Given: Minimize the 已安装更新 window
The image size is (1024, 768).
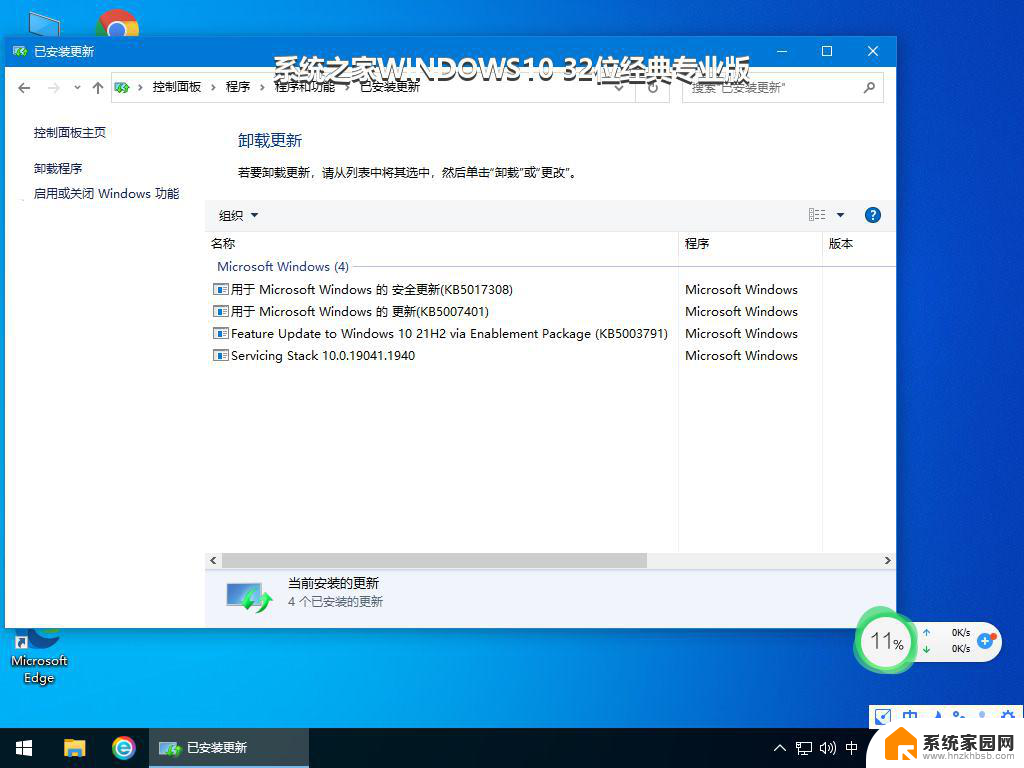Looking at the screenshot, I should tap(782, 51).
